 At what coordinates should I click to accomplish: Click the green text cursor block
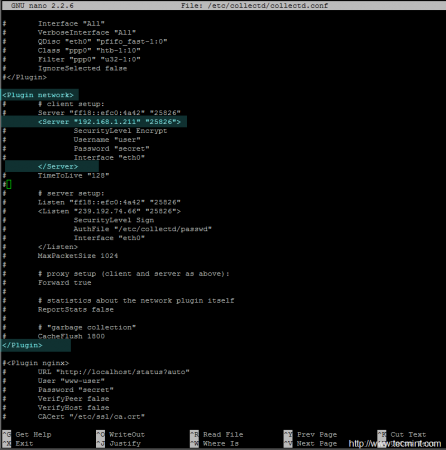9,184
